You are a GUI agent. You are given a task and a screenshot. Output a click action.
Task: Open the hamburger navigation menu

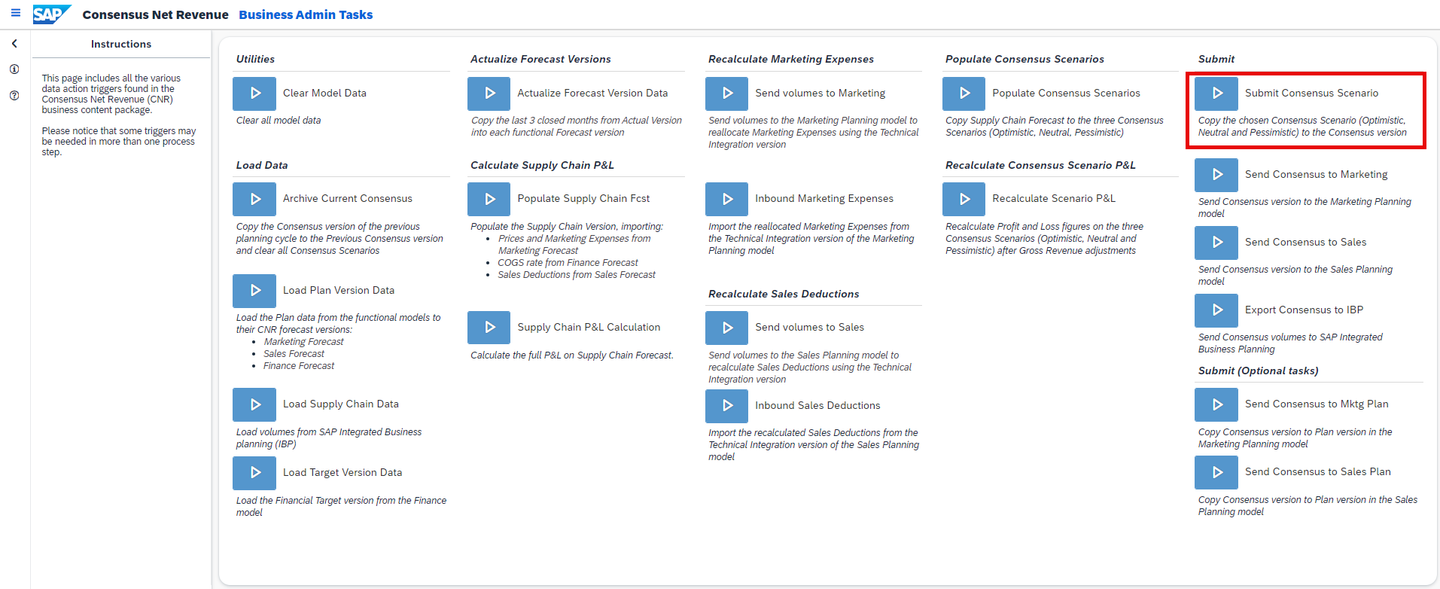[x=15, y=14]
